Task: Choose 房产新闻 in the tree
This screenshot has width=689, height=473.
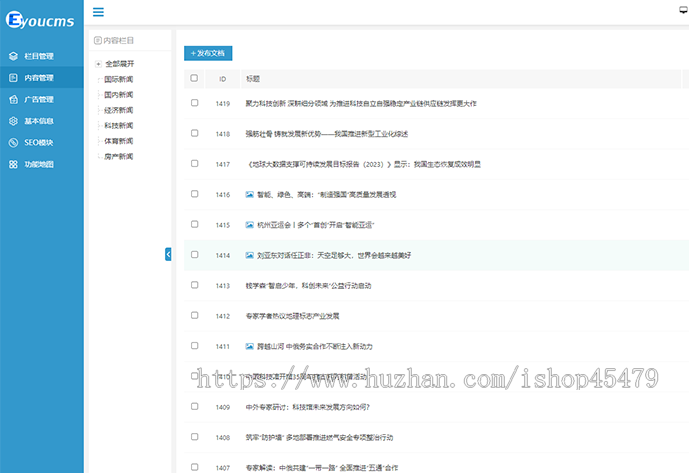Action: tap(119, 156)
